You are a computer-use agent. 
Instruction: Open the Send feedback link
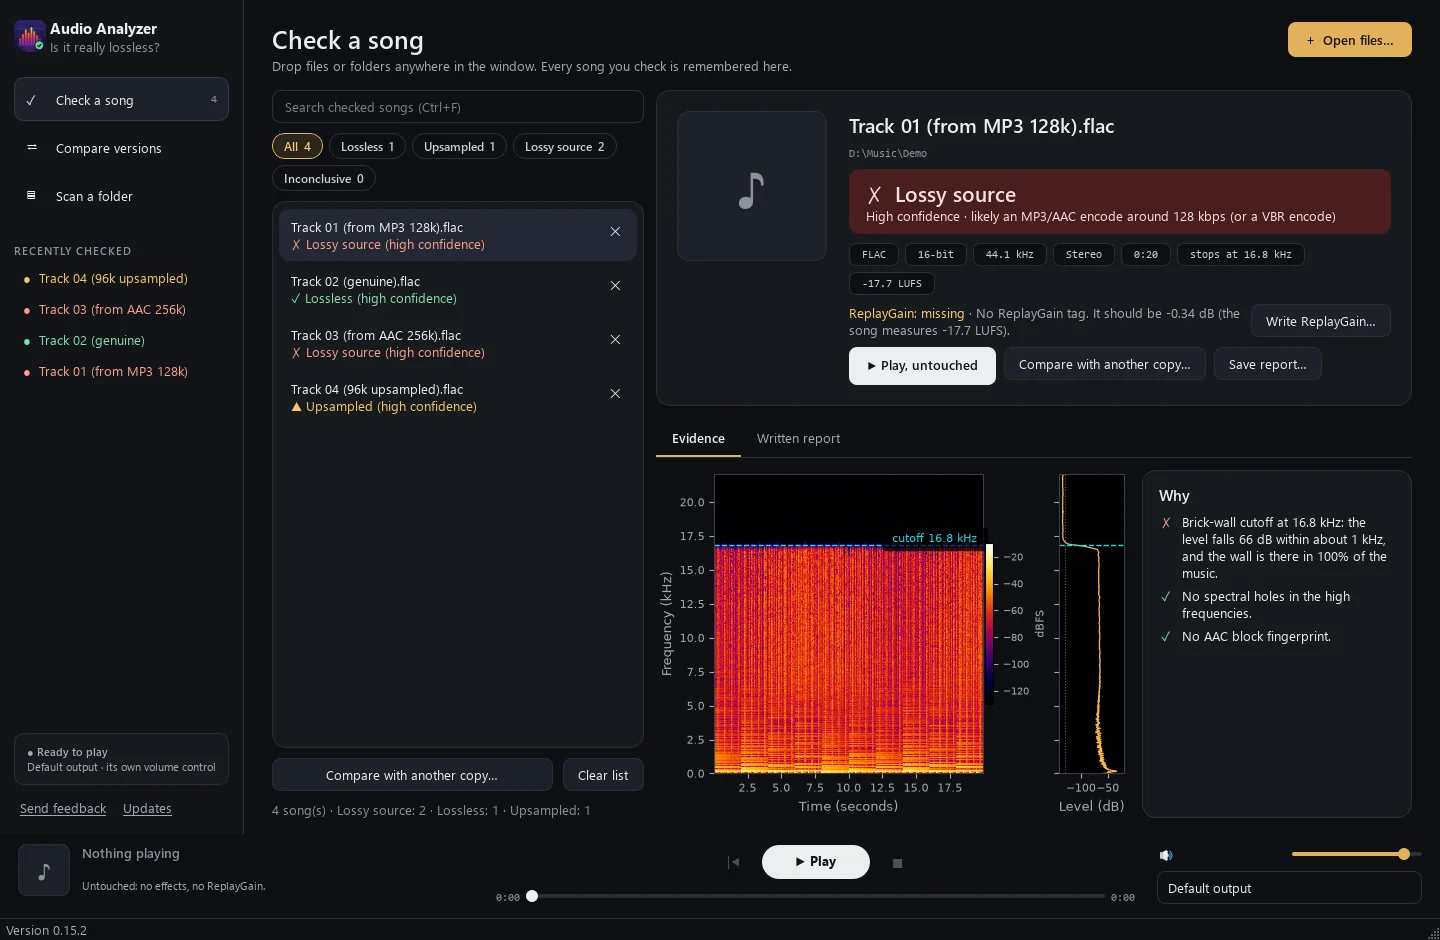click(63, 809)
